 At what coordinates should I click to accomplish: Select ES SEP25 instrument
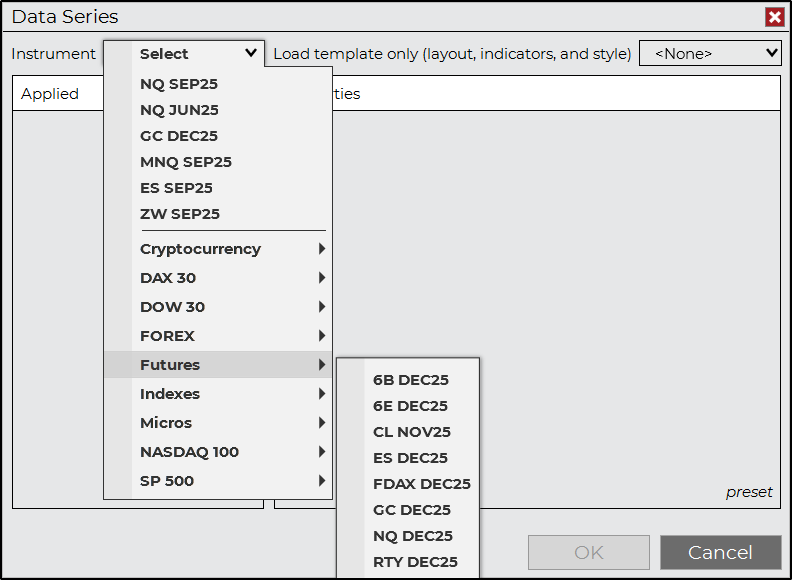click(218, 188)
